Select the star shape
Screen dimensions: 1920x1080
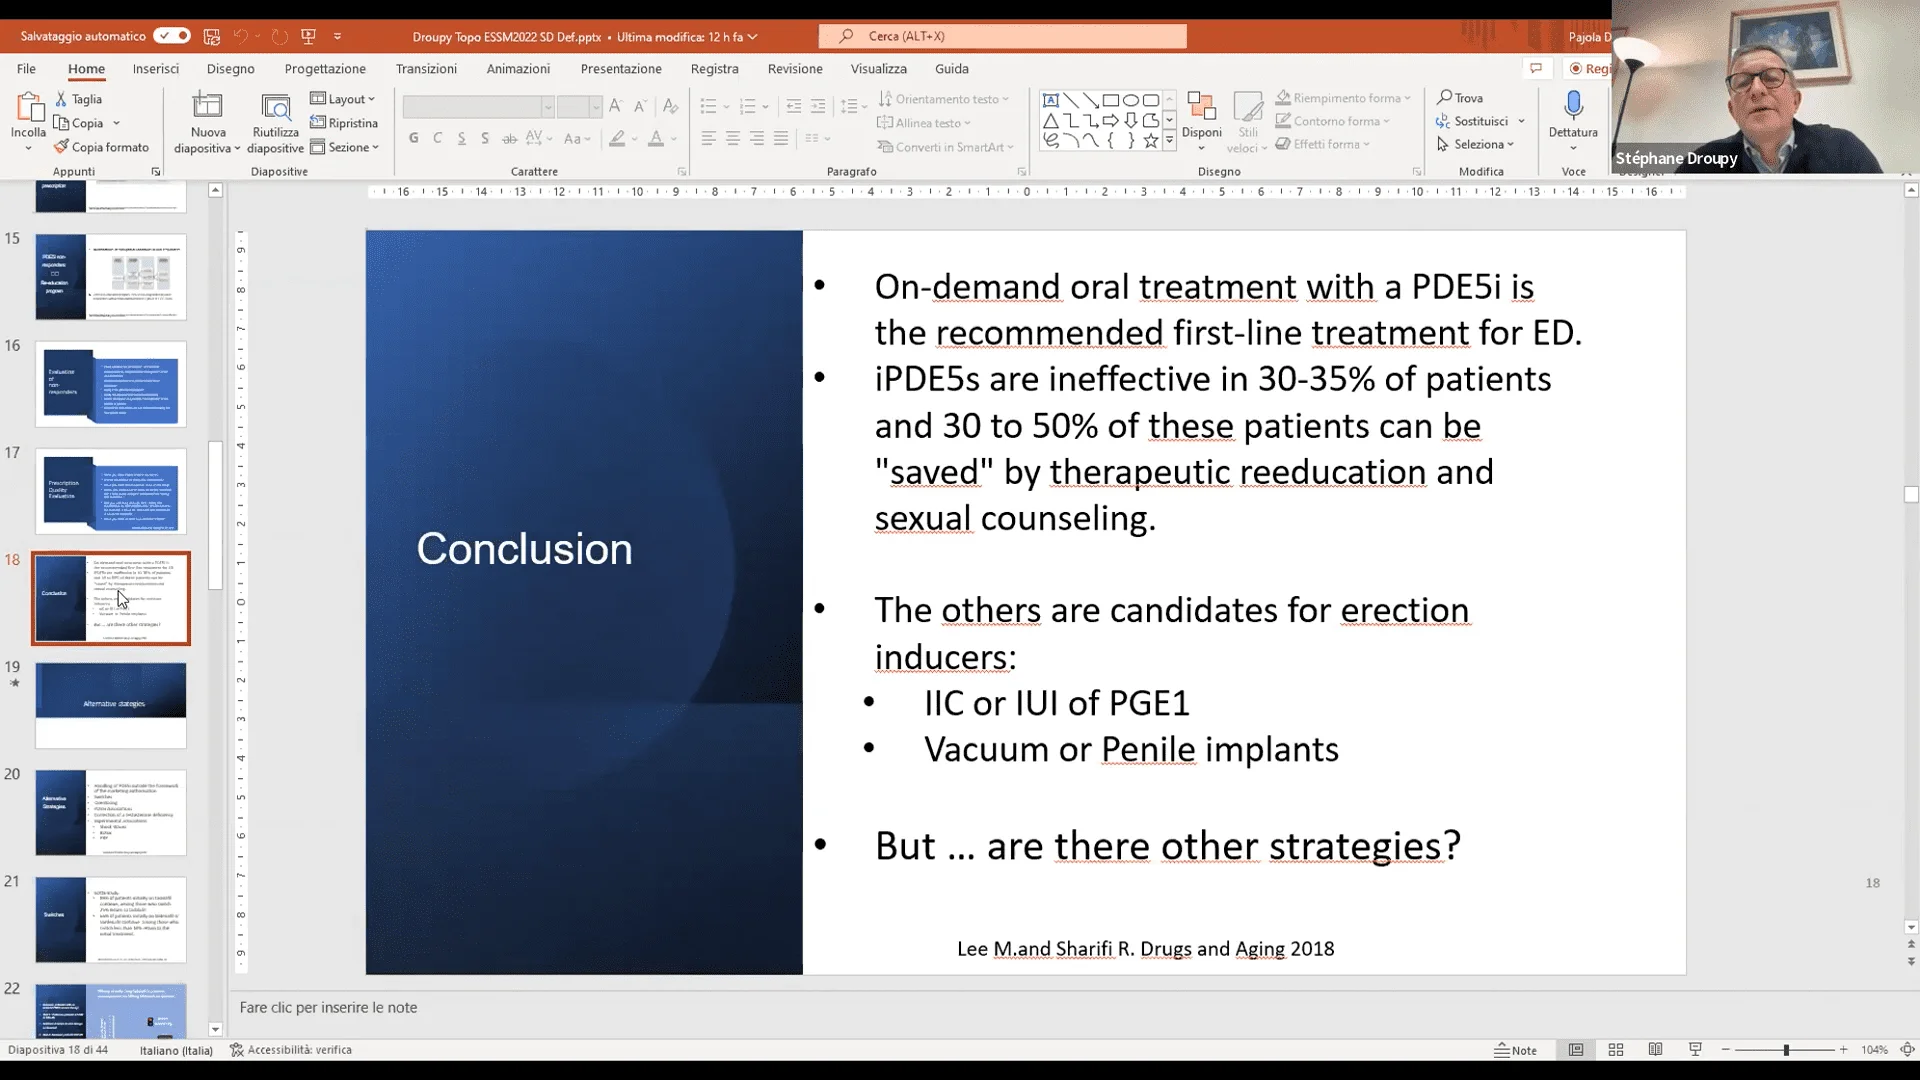pyautogui.click(x=1151, y=141)
